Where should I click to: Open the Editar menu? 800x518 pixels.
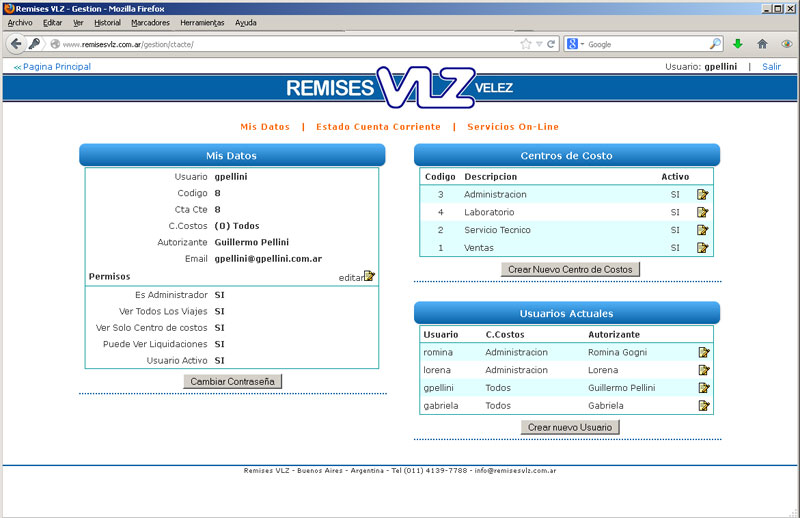(53, 22)
